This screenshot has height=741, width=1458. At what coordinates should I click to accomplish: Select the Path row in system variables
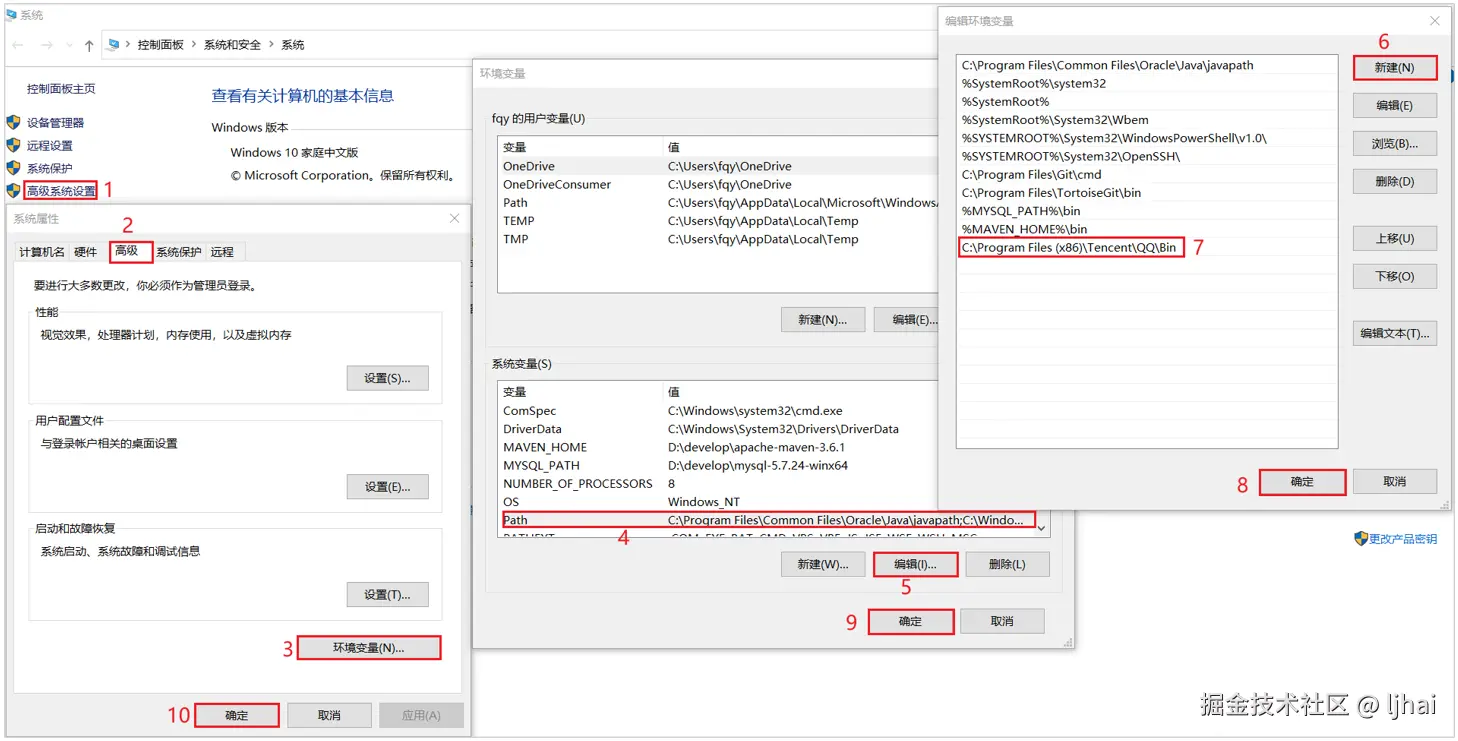coord(766,520)
